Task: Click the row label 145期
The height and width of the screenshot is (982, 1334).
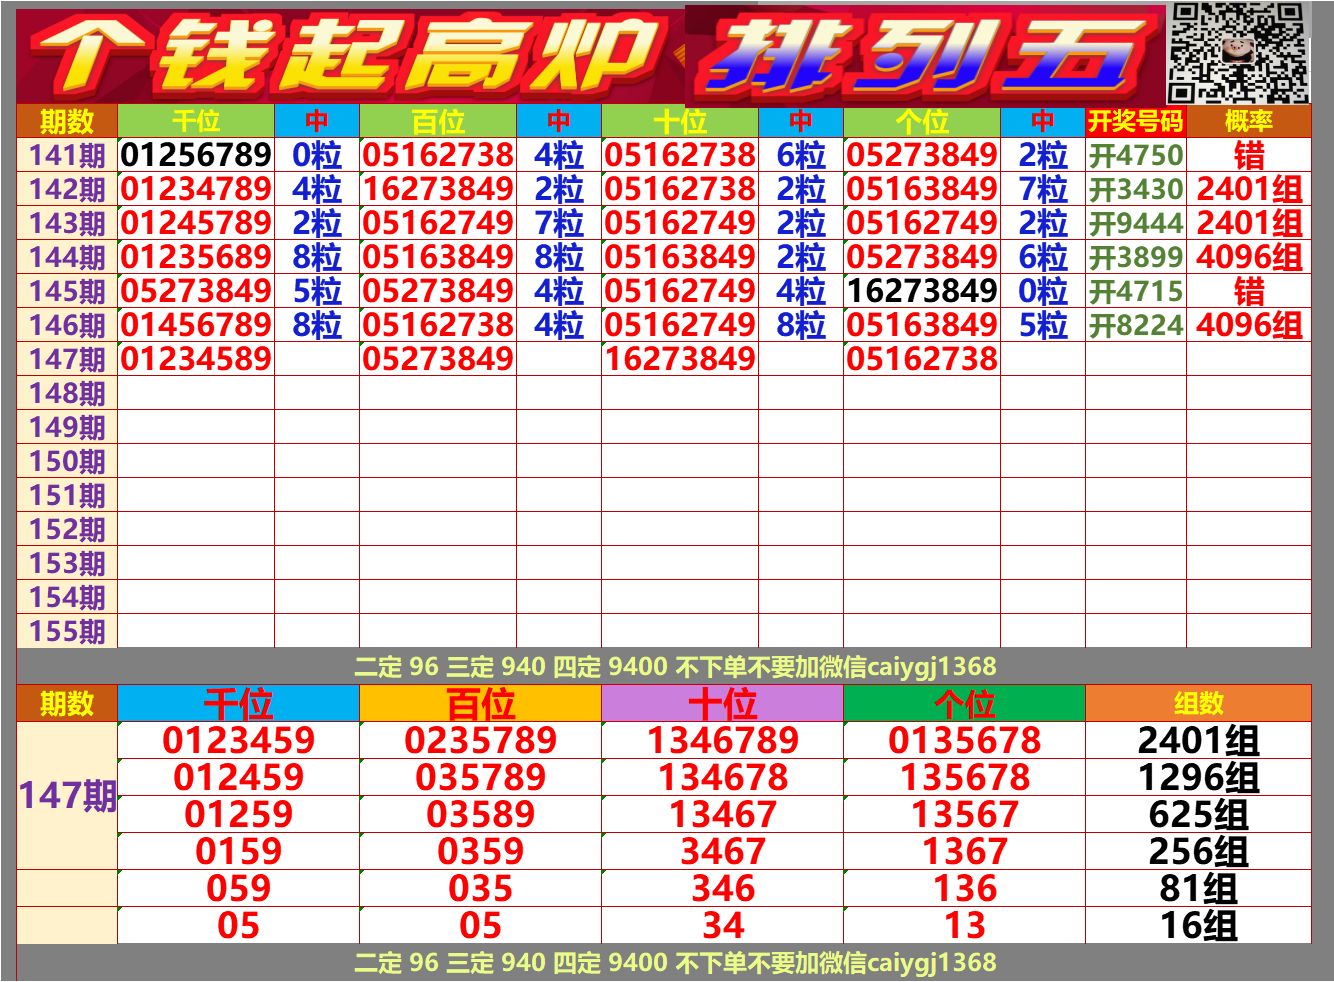Action: (x=67, y=291)
